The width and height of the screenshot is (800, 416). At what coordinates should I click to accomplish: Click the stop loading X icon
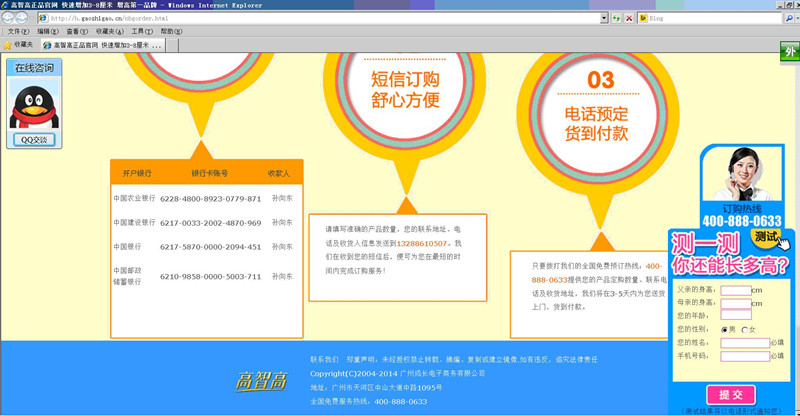630,18
